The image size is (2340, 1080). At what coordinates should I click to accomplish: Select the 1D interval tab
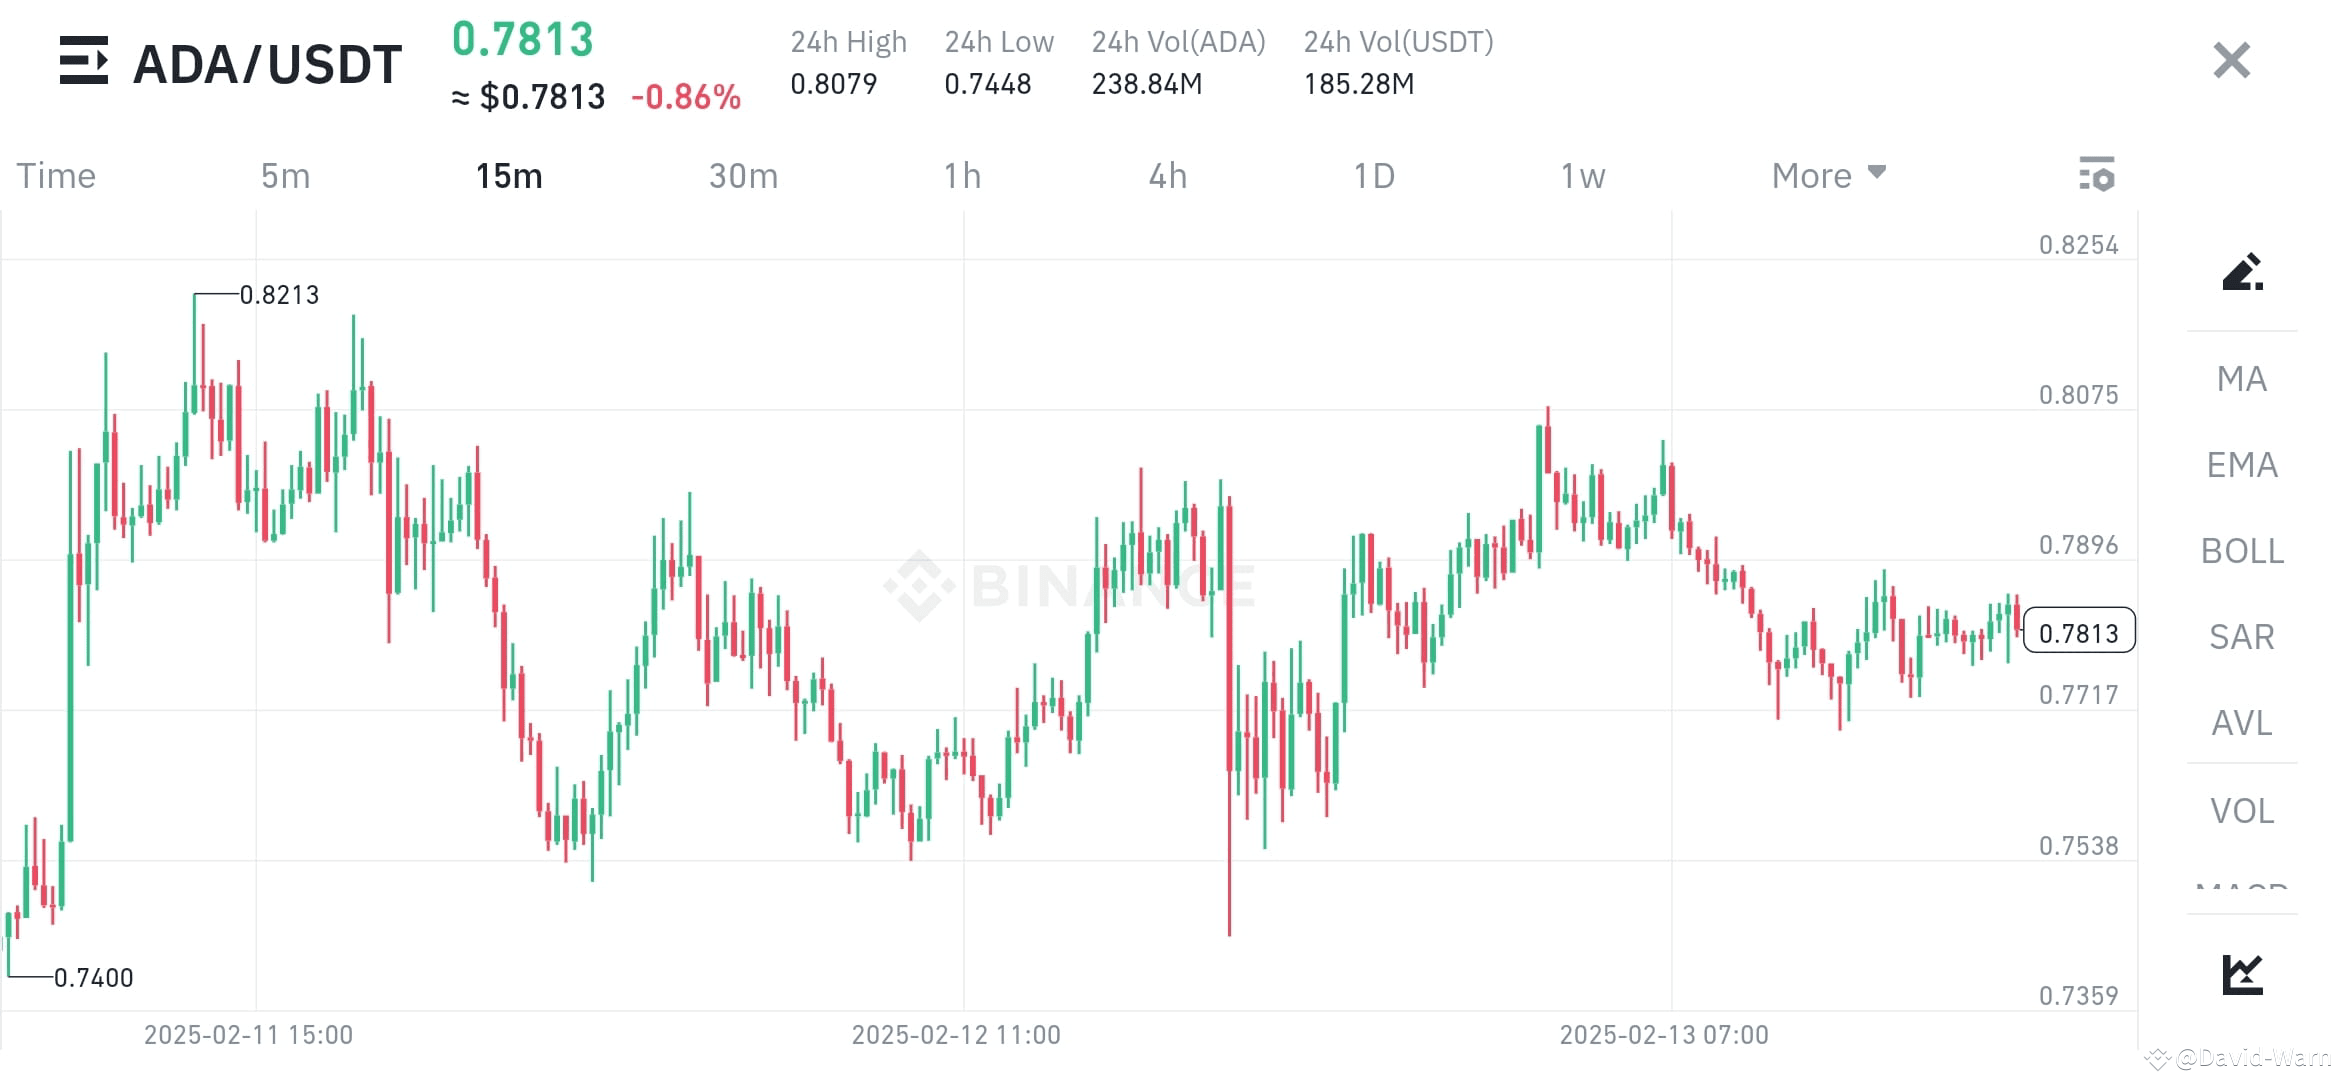click(x=1375, y=175)
